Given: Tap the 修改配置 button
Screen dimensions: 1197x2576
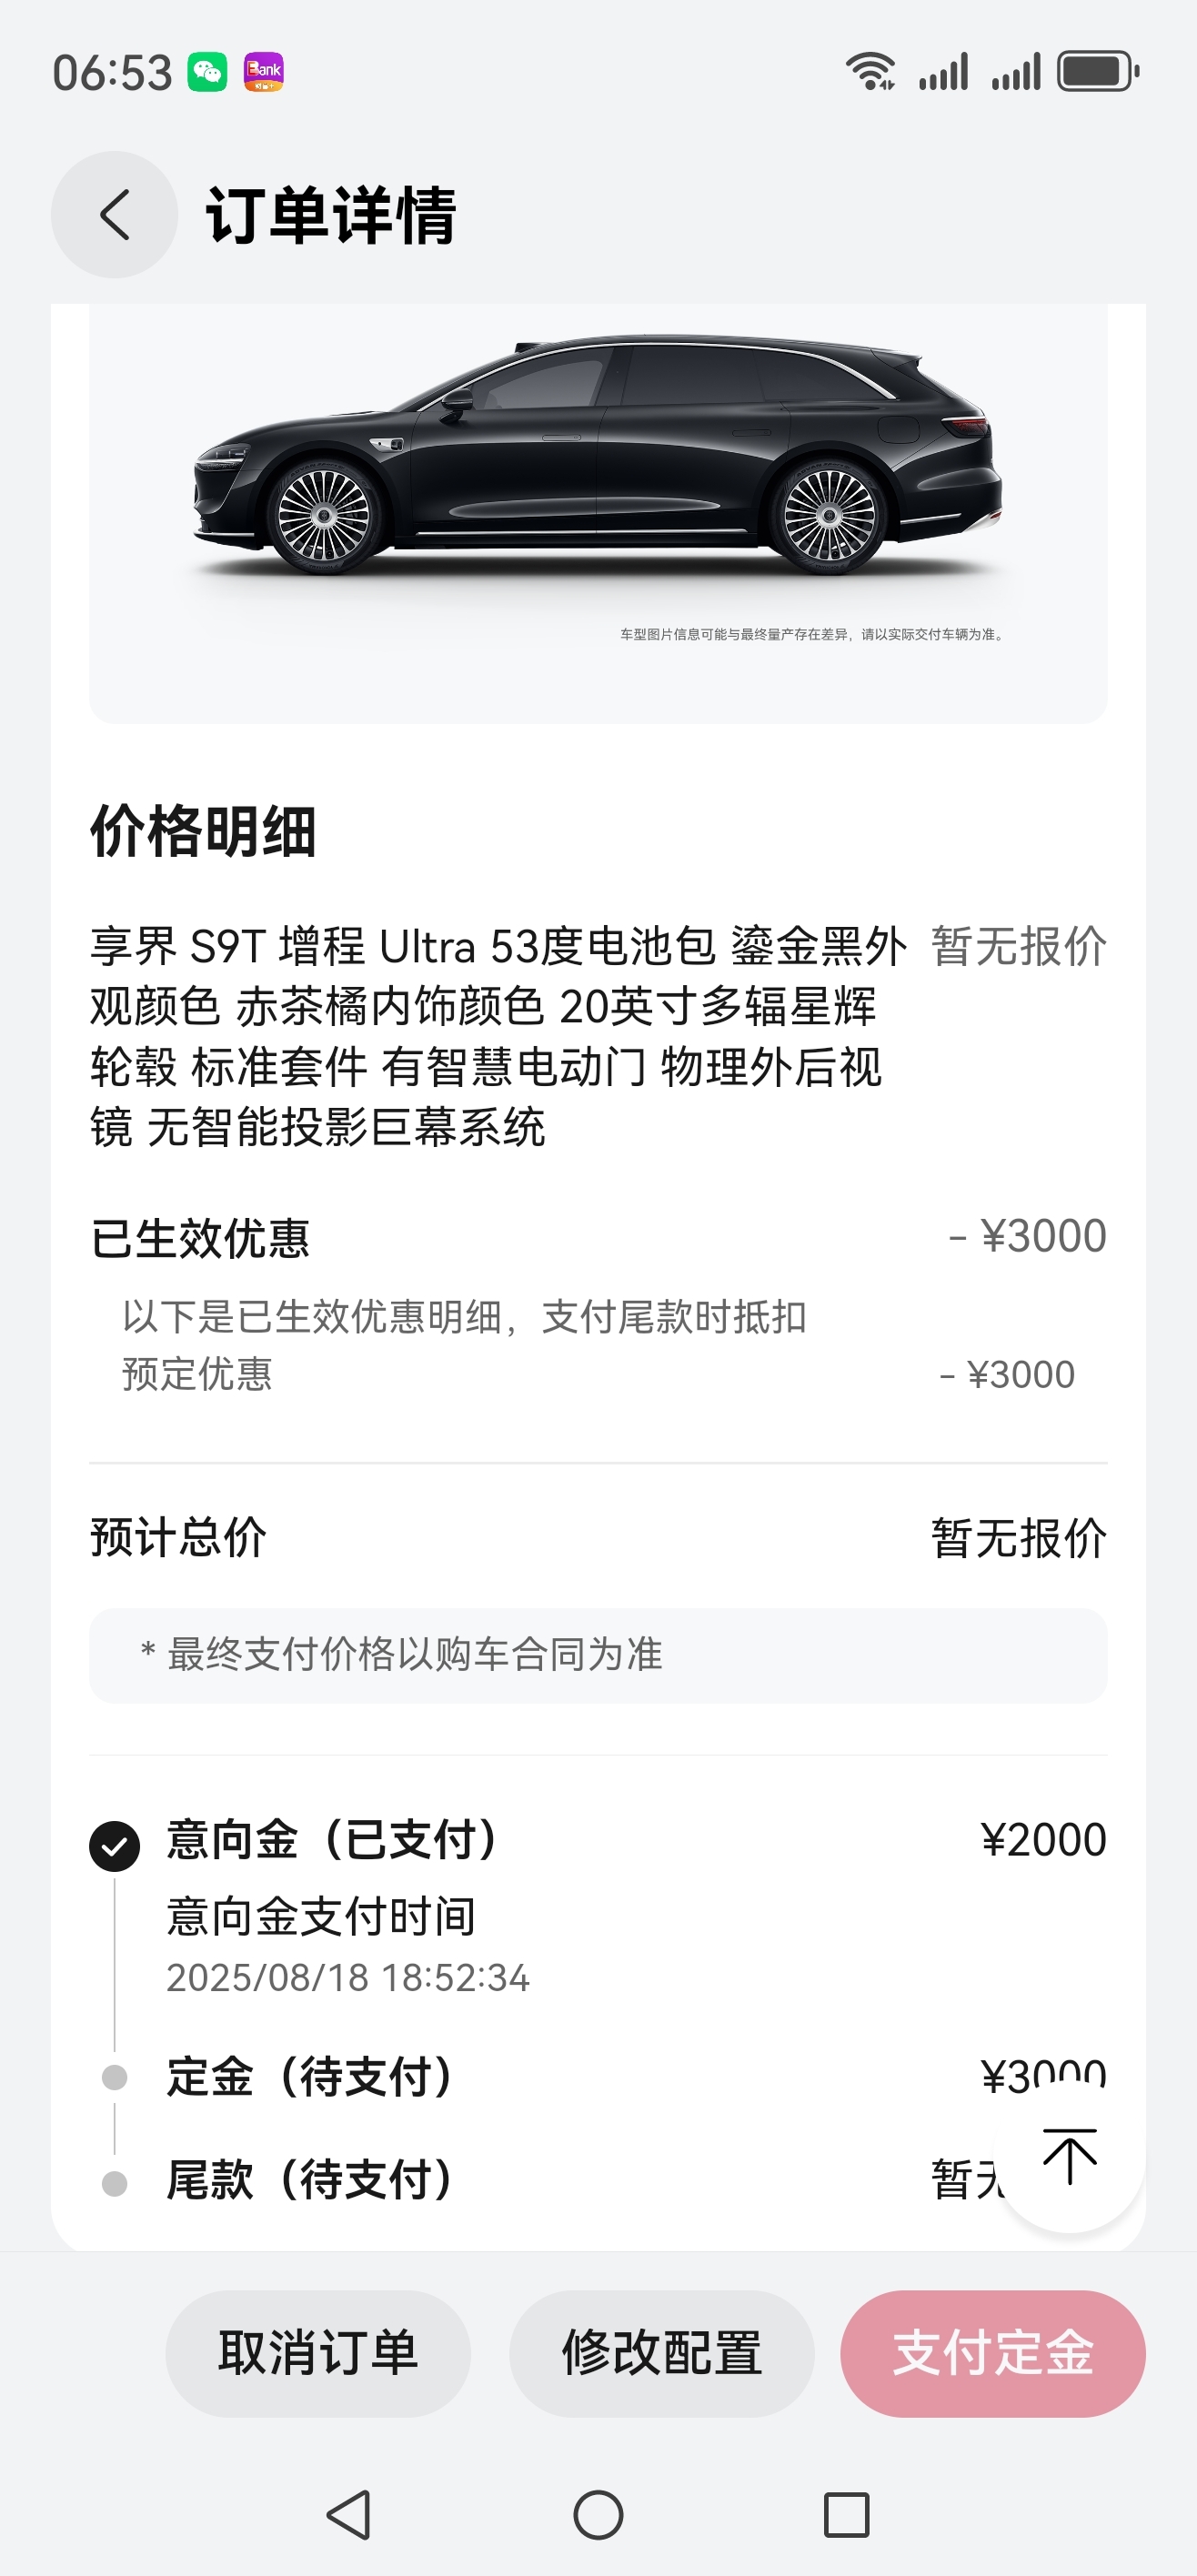Looking at the screenshot, I should [x=662, y=2353].
